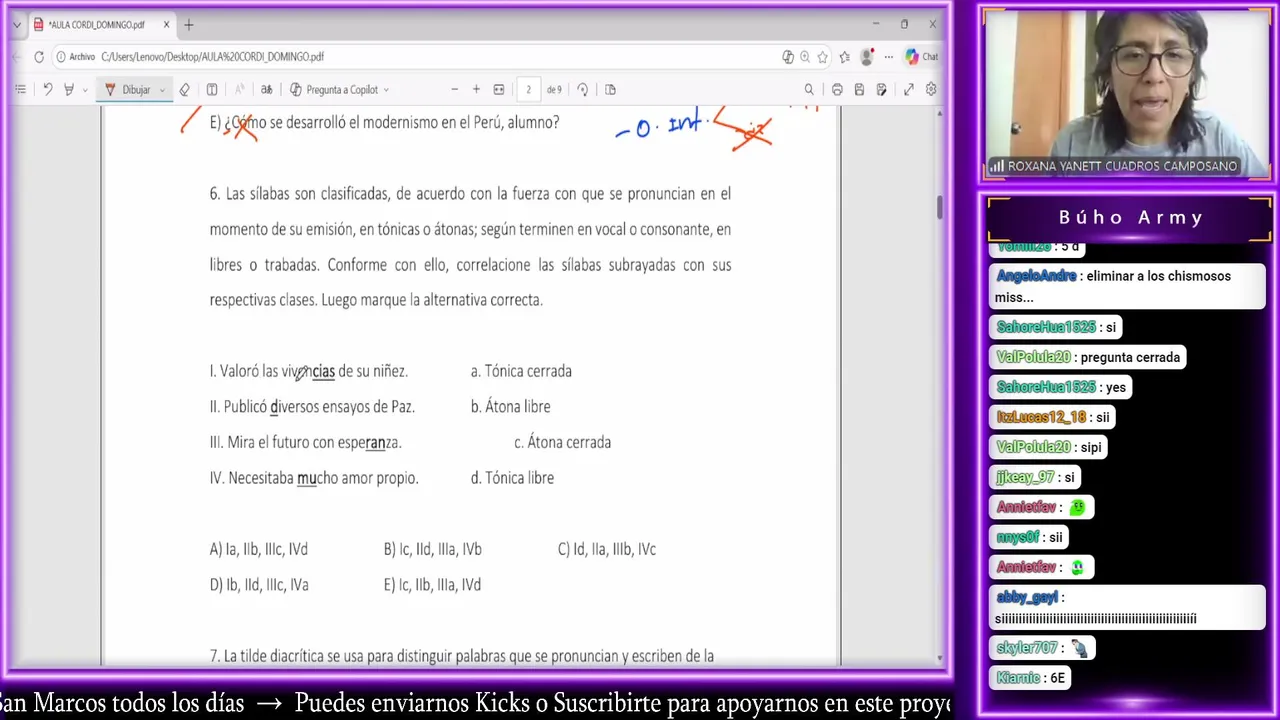The width and height of the screenshot is (1280, 720).
Task: Click the full screen expand icon
Action: point(908,90)
